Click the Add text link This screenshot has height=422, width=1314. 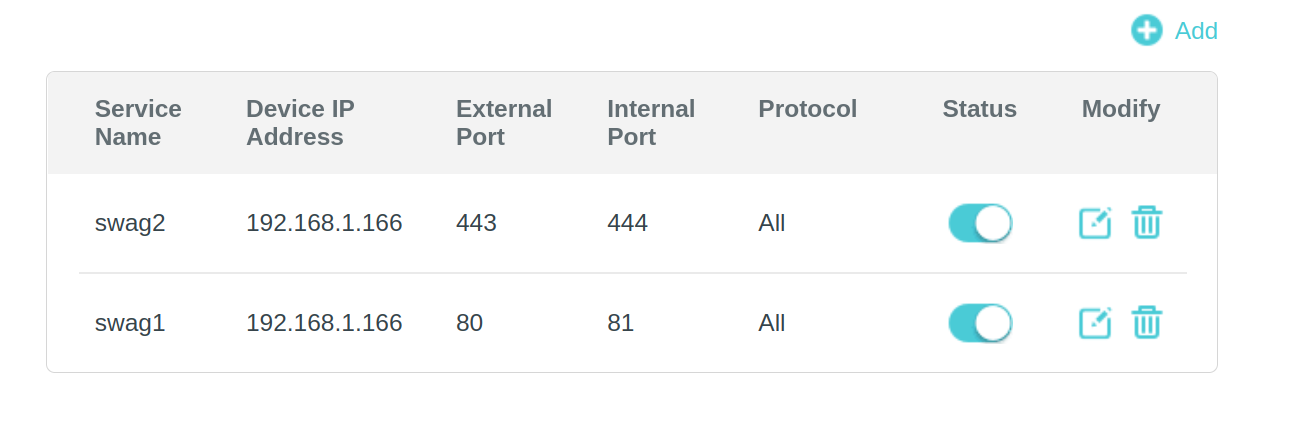(x=1196, y=31)
